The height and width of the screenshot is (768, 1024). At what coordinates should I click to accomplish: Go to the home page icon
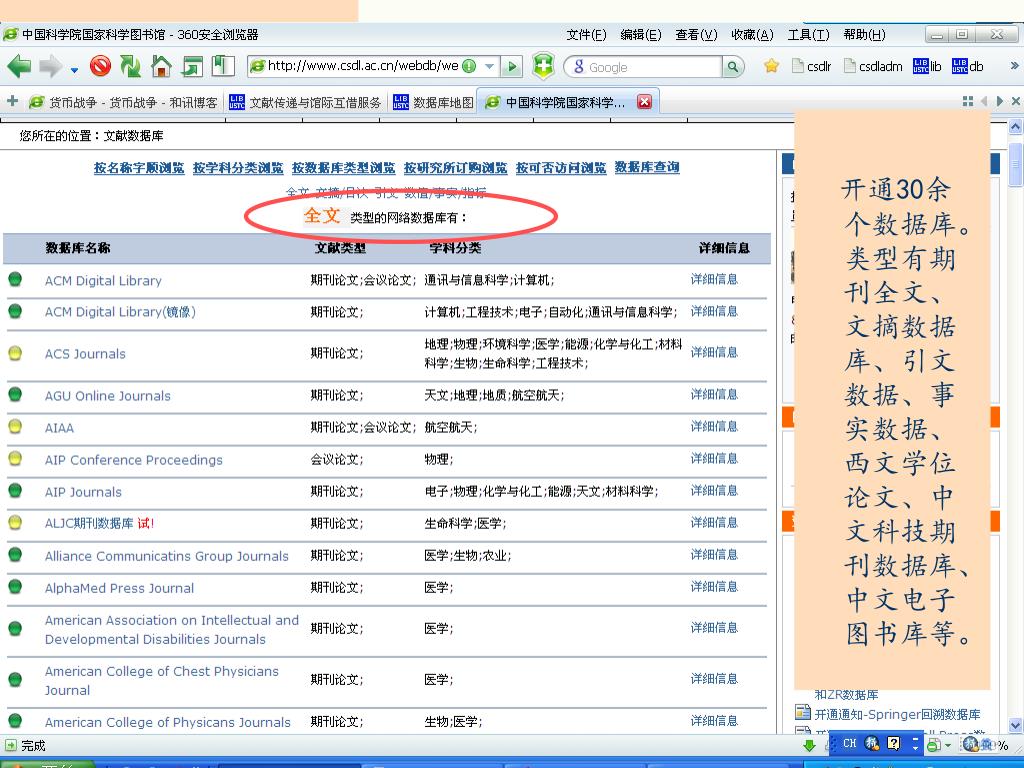point(161,66)
